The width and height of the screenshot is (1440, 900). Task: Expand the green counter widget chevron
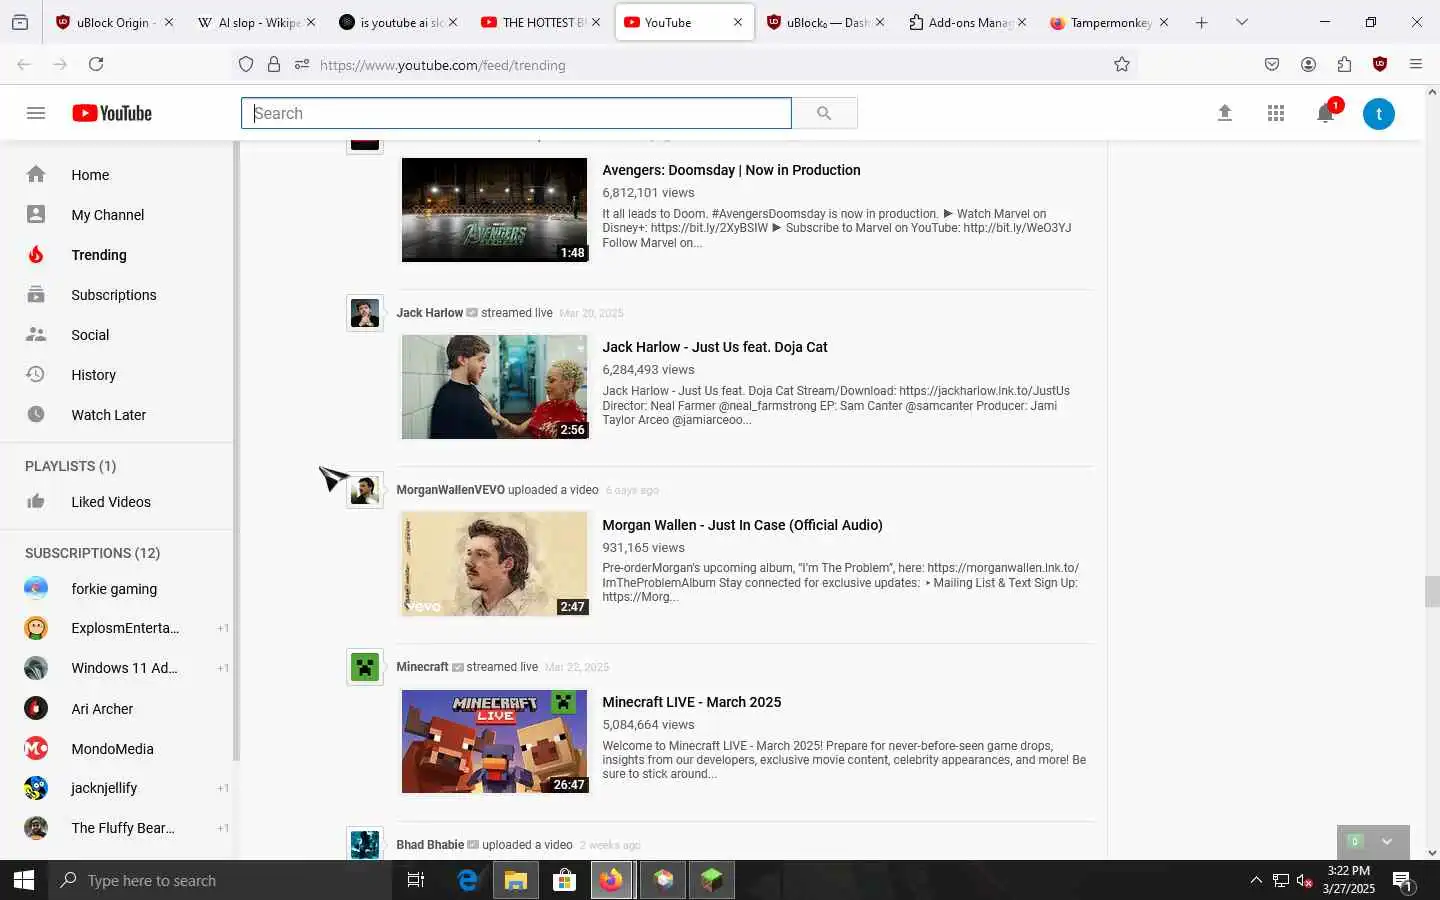[x=1387, y=841]
